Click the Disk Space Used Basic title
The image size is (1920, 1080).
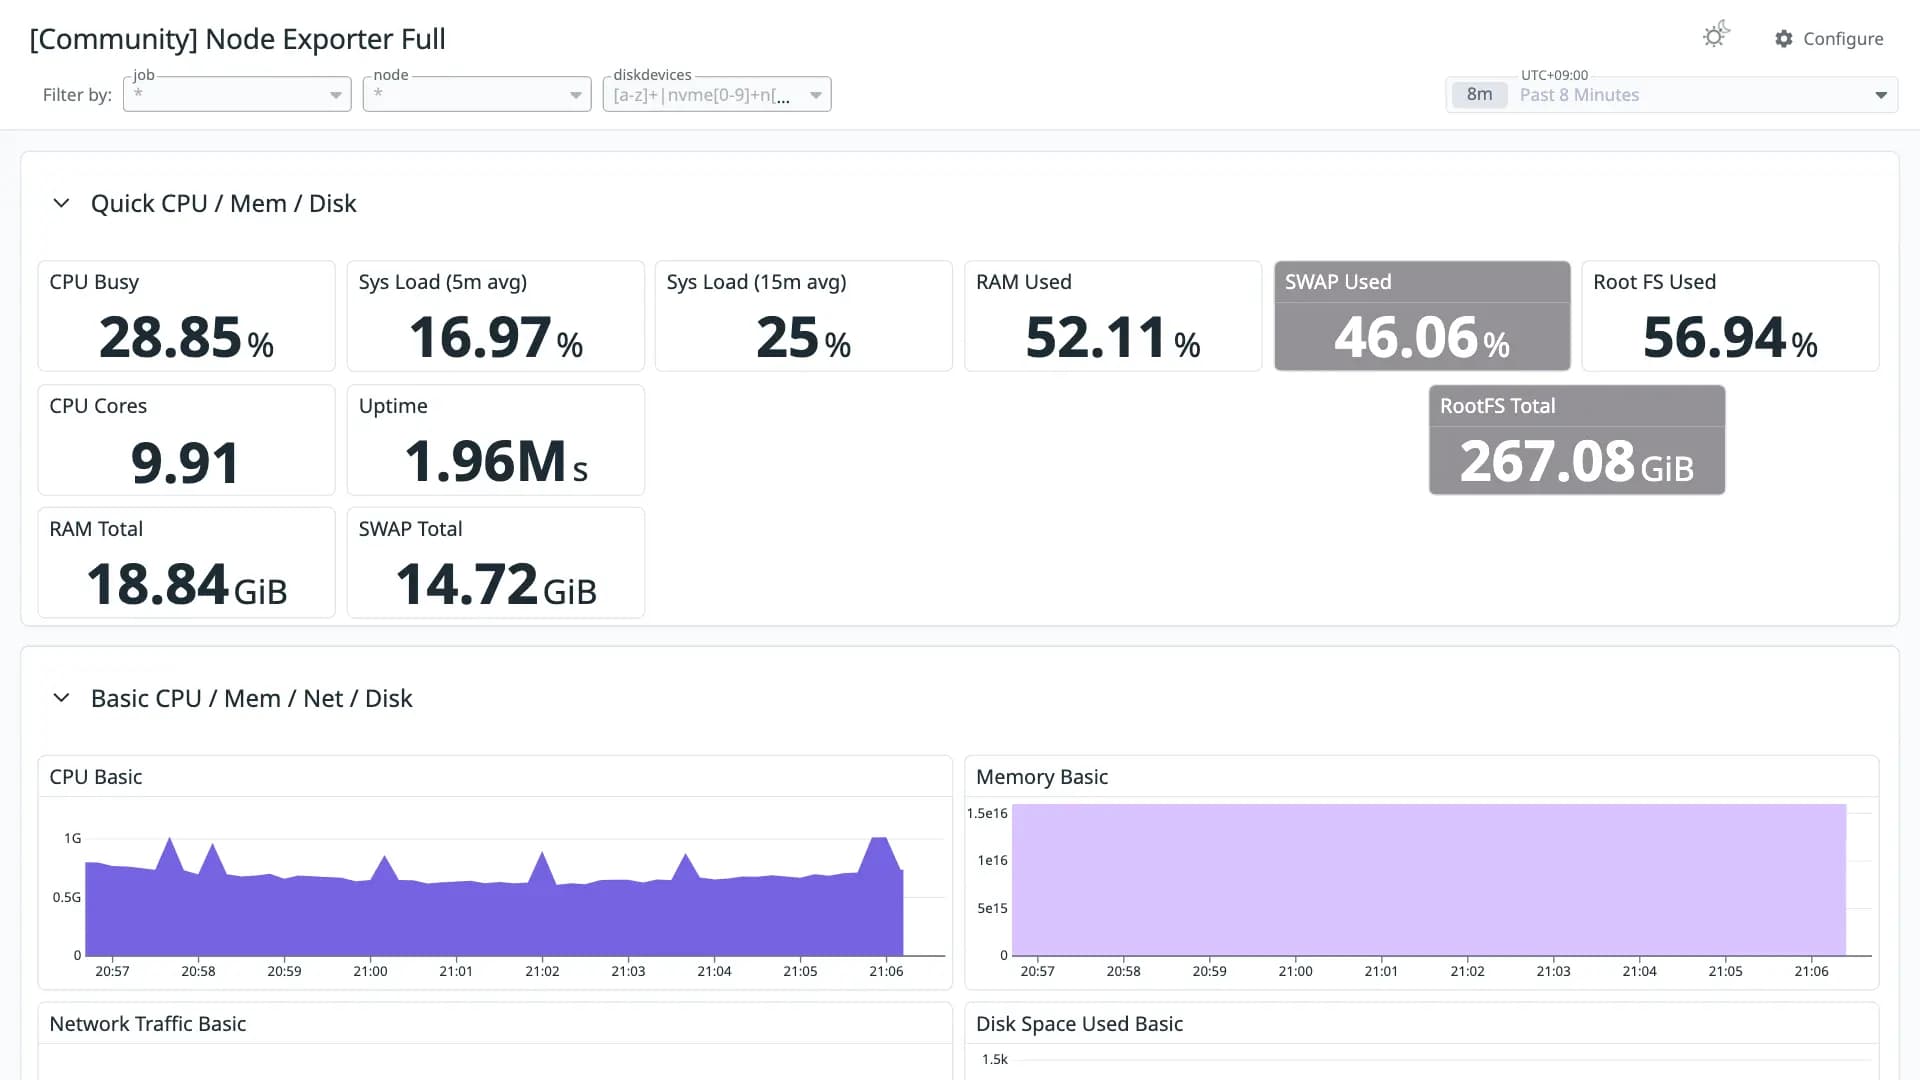click(1079, 1024)
